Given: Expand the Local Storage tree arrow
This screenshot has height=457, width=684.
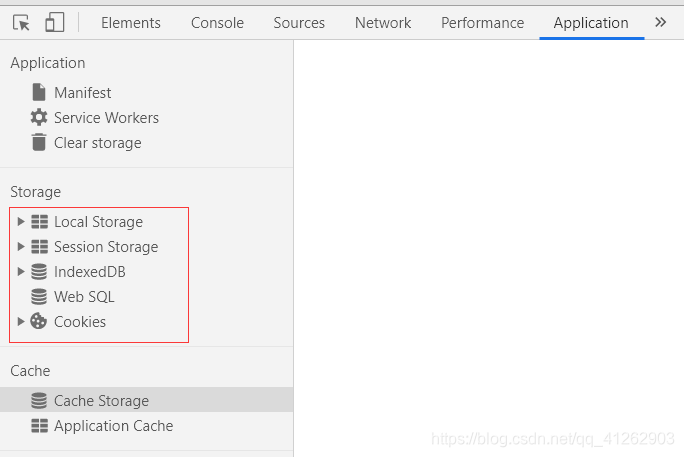Looking at the screenshot, I should (x=21, y=222).
